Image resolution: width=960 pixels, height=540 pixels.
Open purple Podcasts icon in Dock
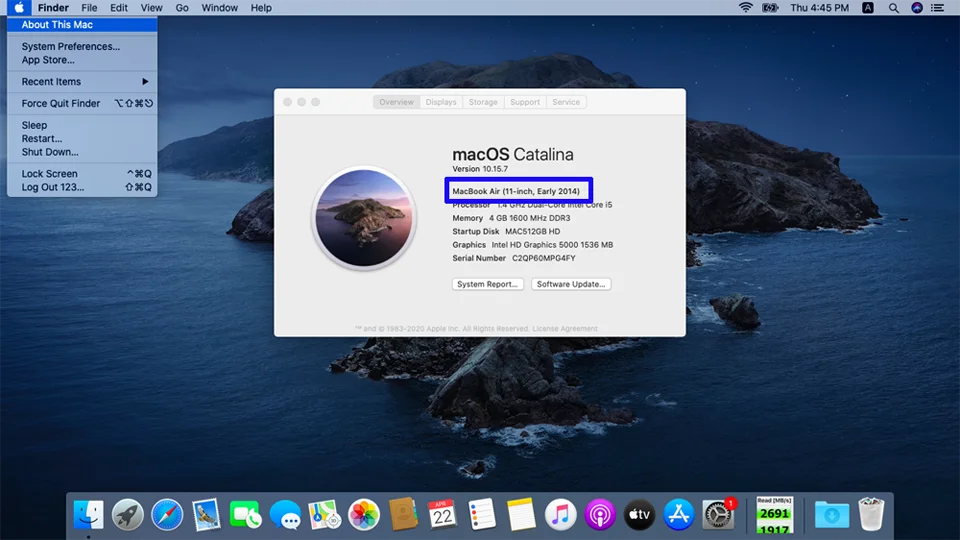tap(599, 514)
